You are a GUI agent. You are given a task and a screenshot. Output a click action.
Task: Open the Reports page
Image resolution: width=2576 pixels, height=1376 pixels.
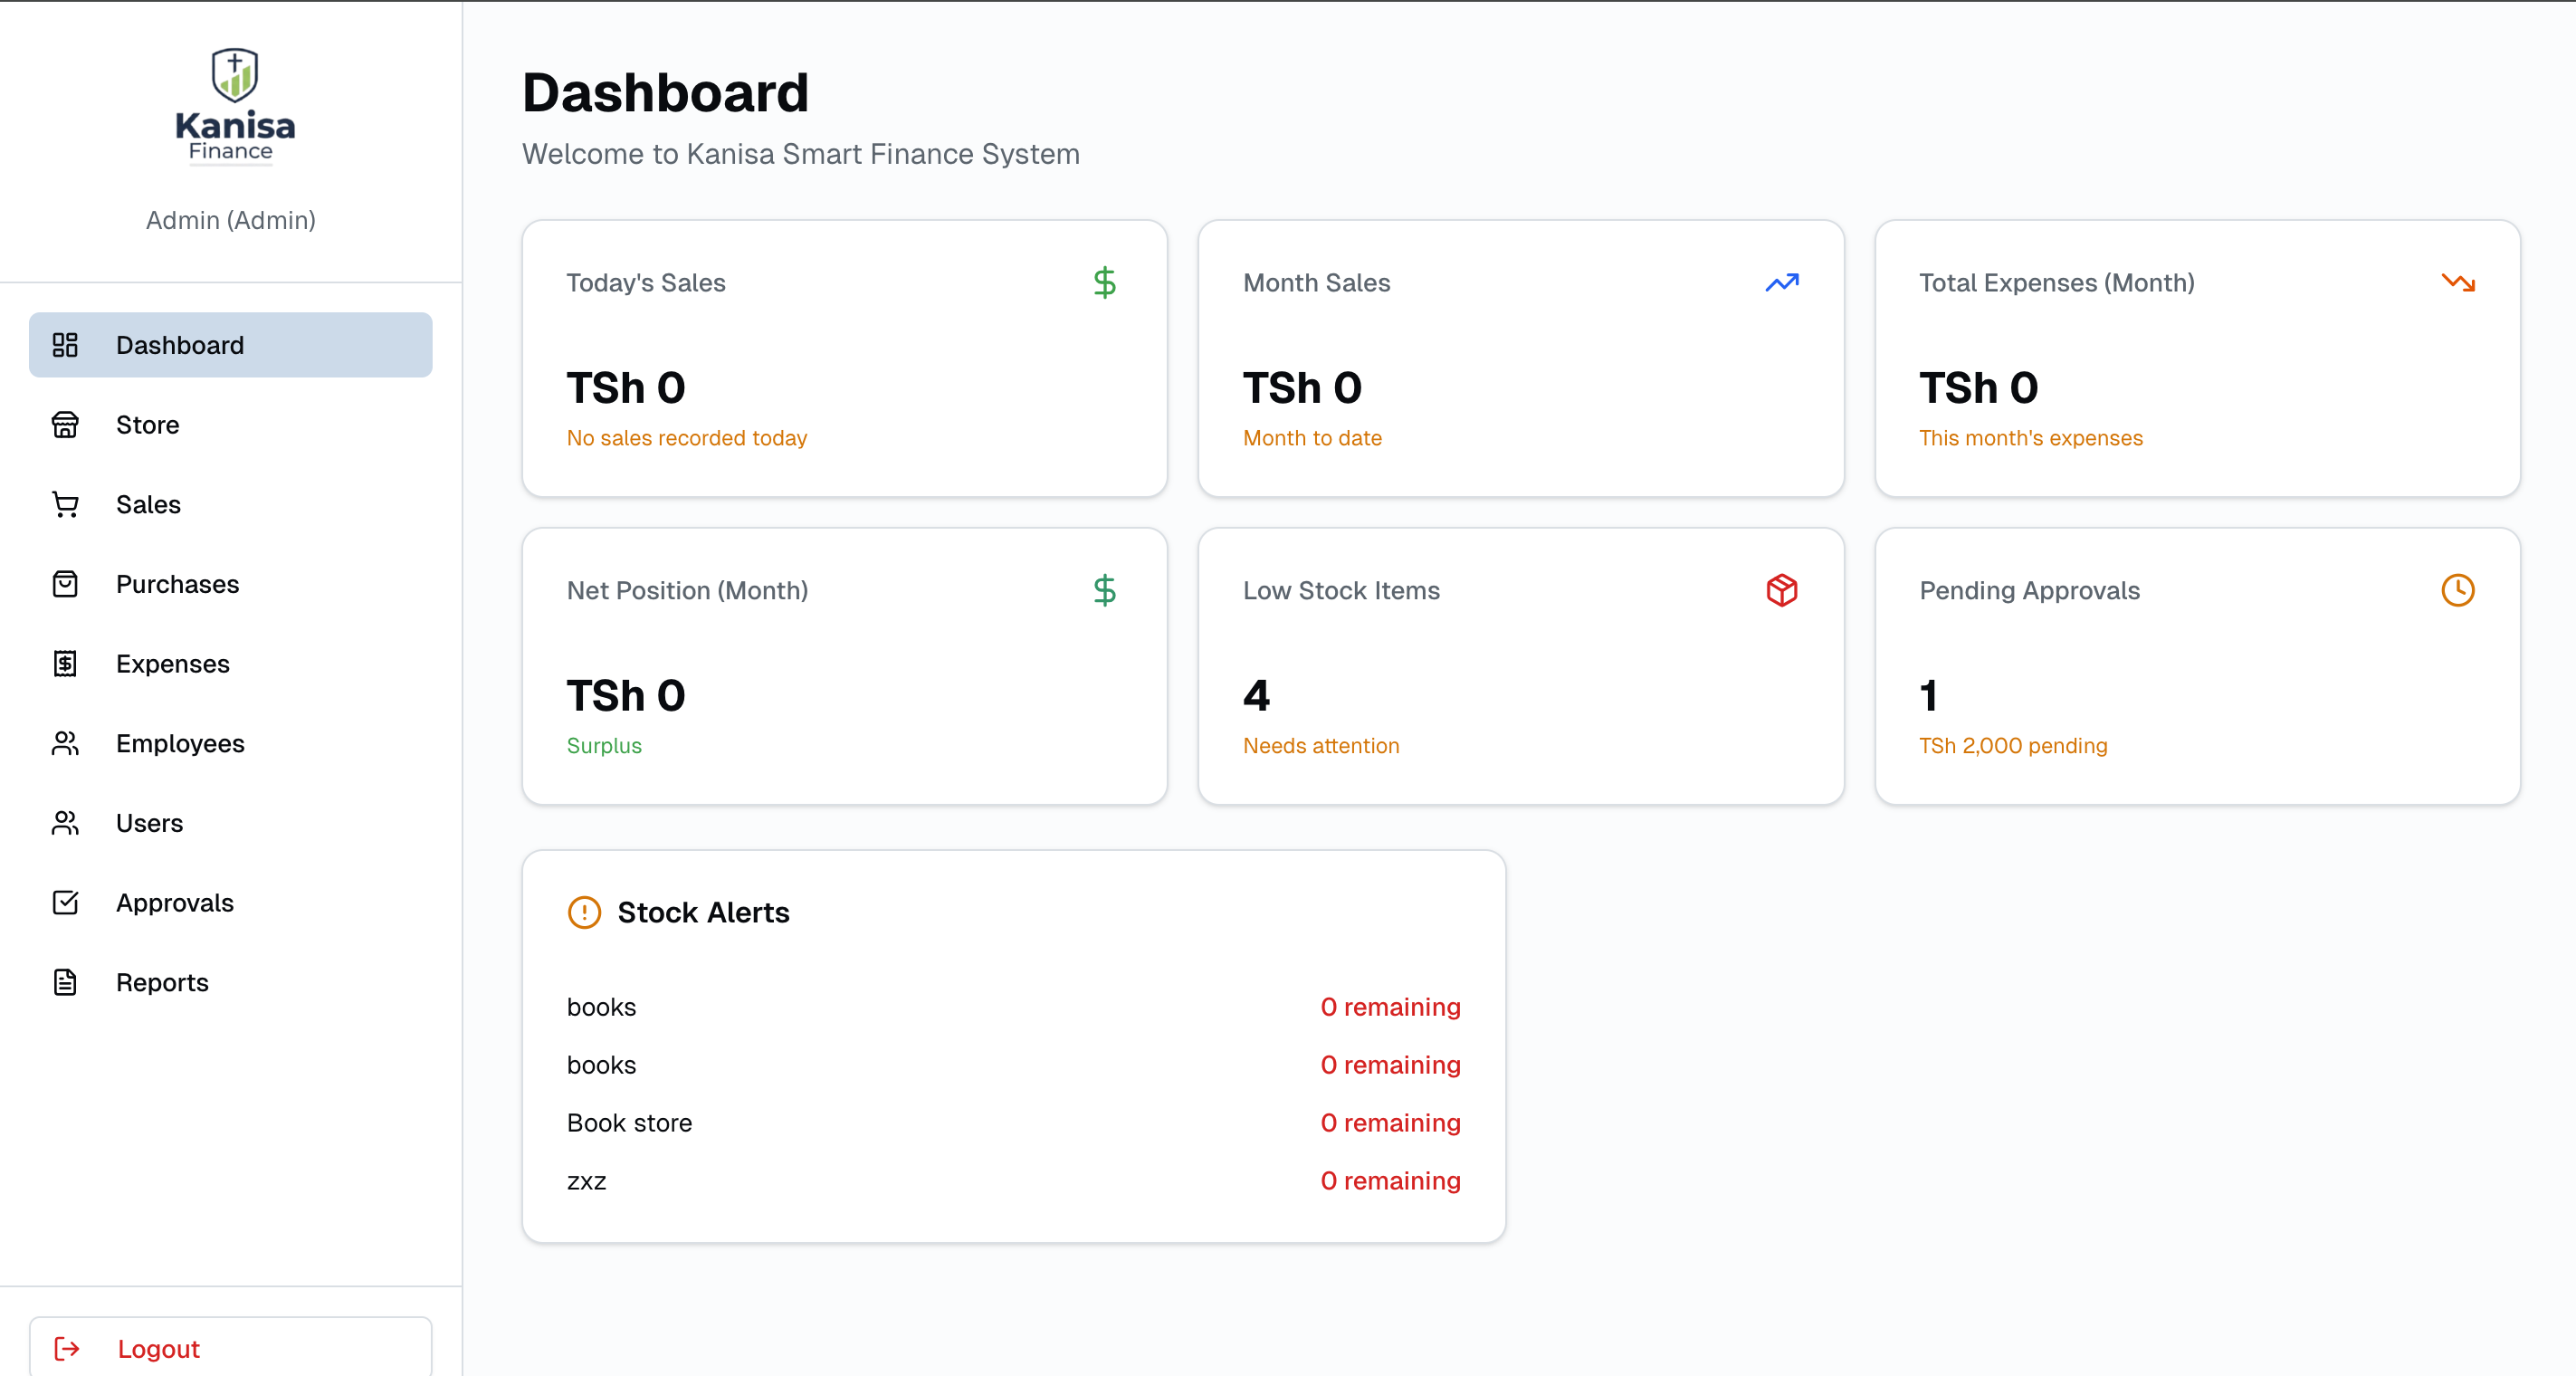point(162,982)
